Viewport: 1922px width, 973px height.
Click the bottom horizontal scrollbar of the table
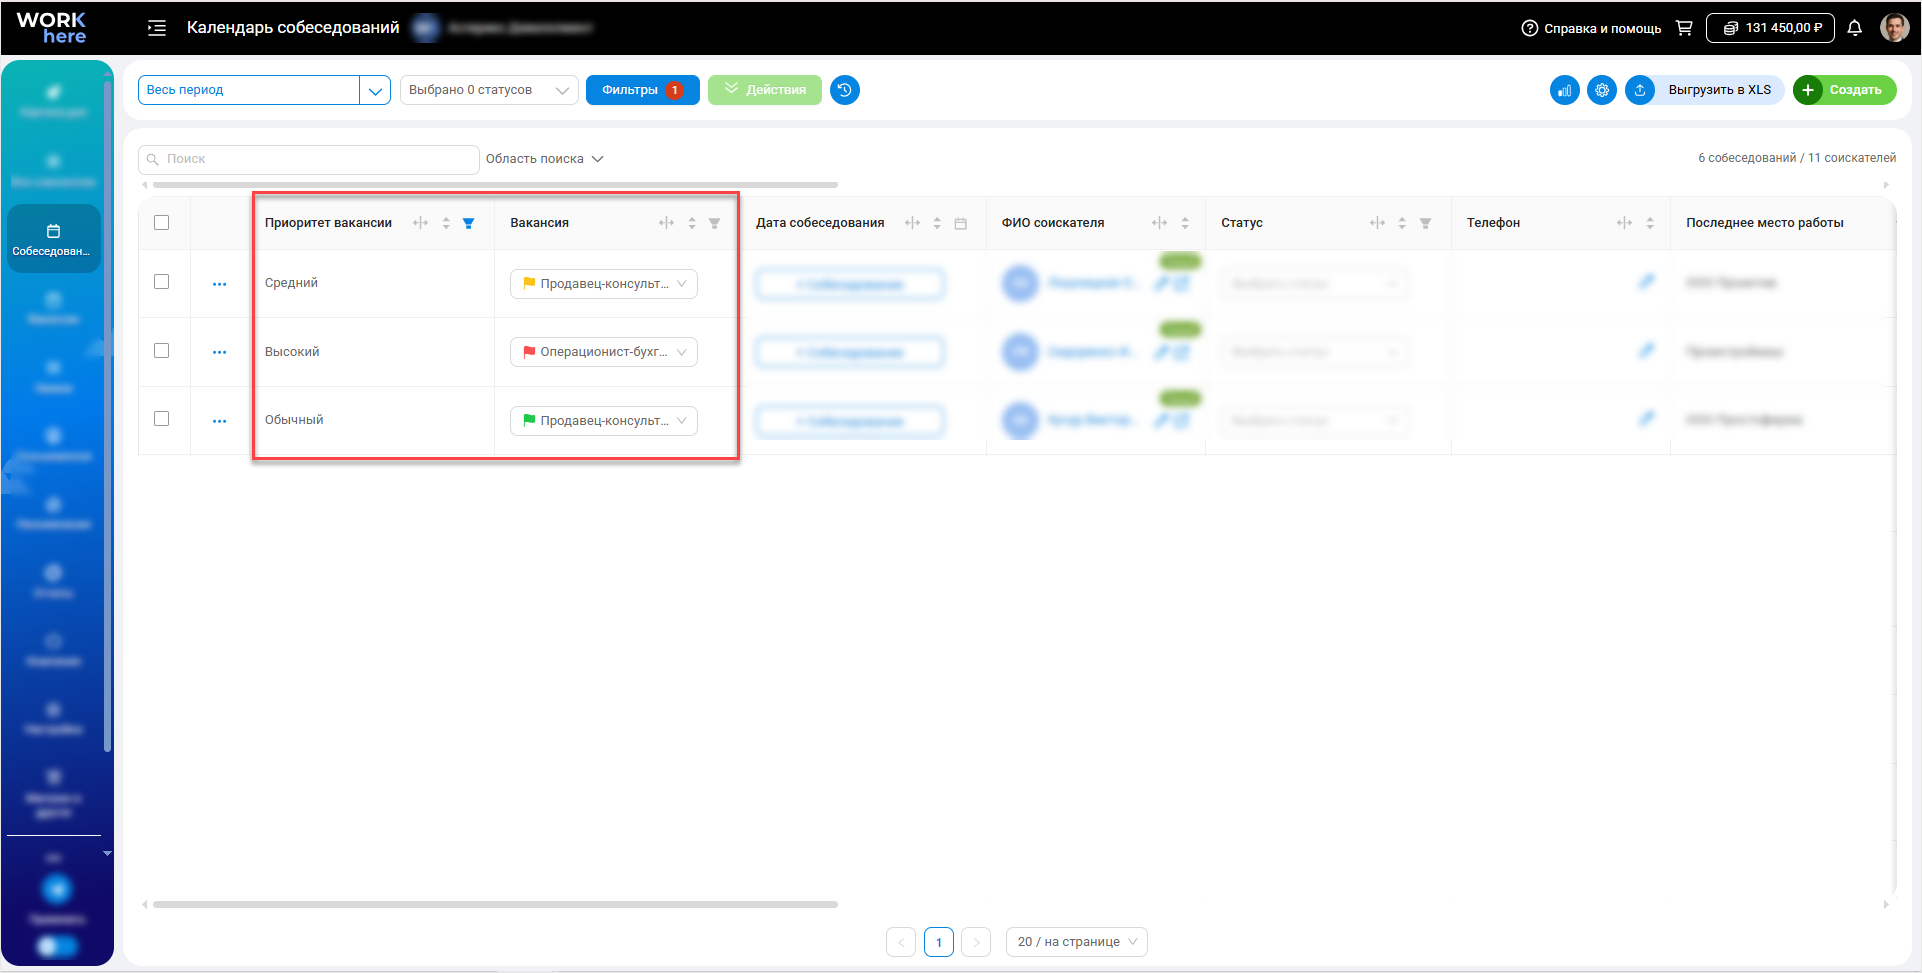[495, 904]
